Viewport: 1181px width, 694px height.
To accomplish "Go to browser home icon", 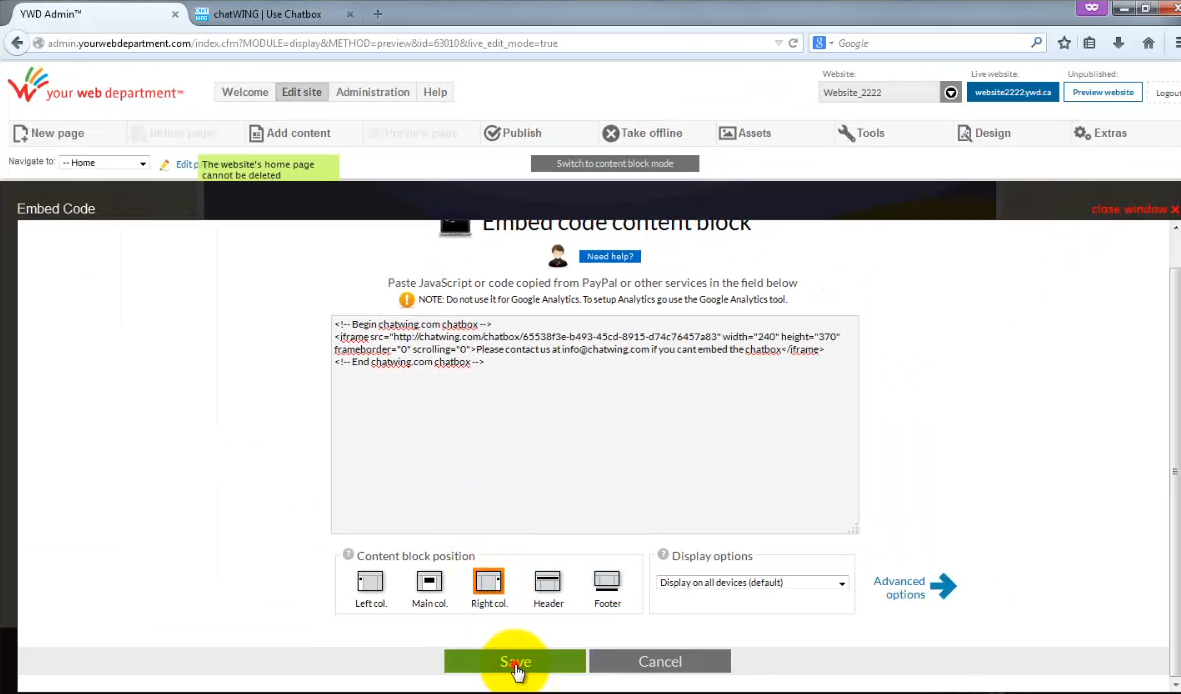I will (1148, 43).
